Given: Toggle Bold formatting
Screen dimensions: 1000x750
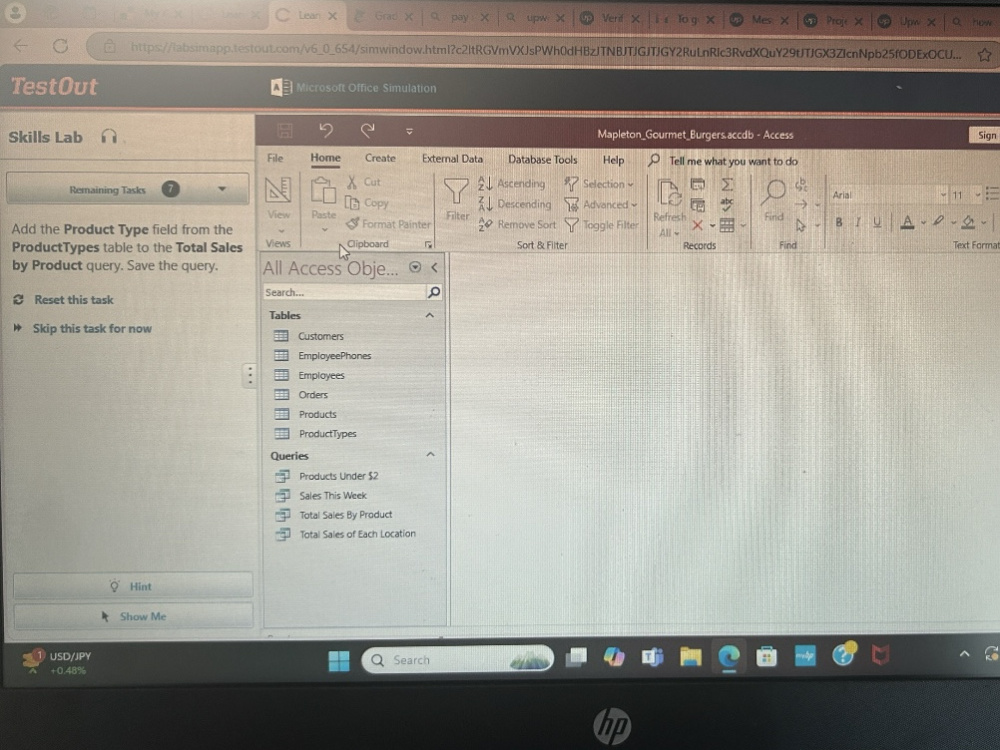Looking at the screenshot, I should 839,223.
